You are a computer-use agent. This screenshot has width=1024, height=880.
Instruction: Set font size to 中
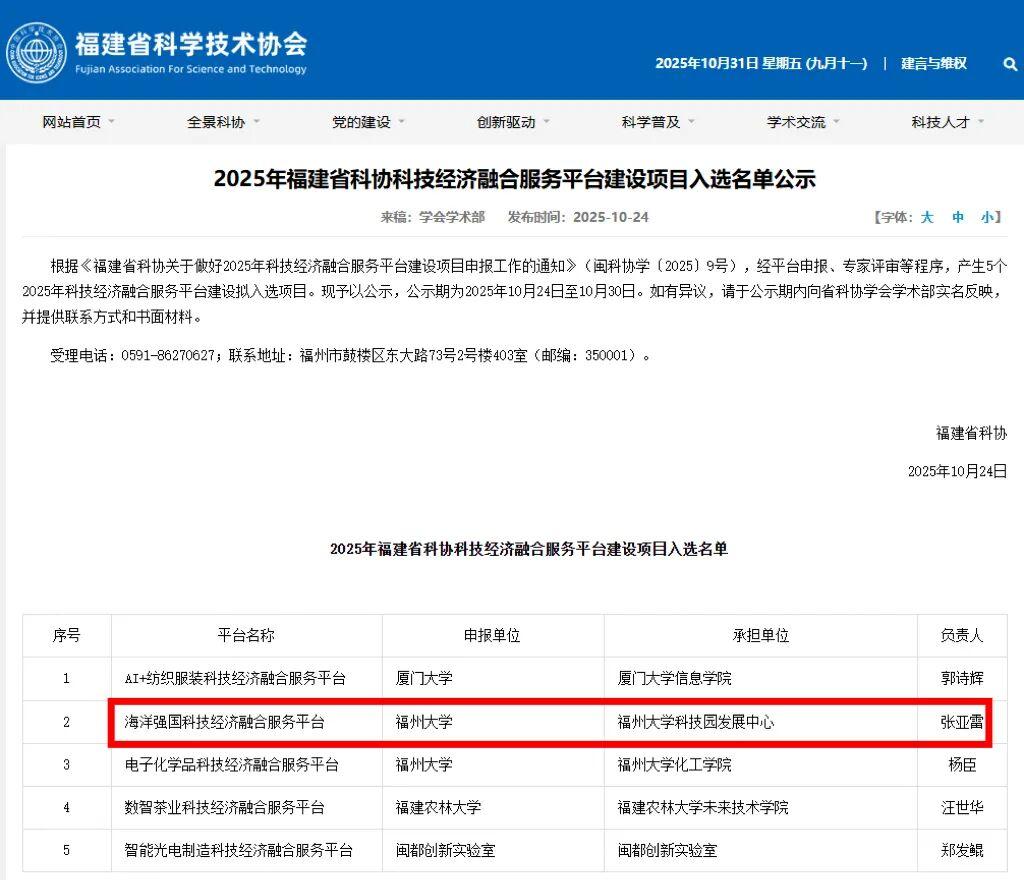pyautogui.click(x=957, y=217)
